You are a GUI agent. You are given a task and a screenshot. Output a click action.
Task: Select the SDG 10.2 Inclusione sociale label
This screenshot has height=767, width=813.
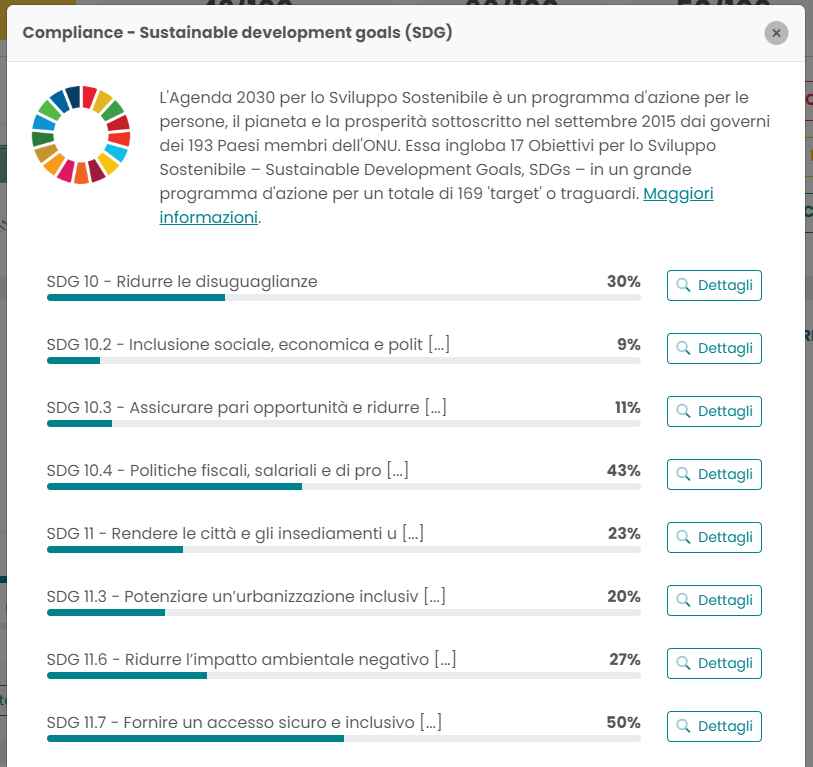point(247,345)
